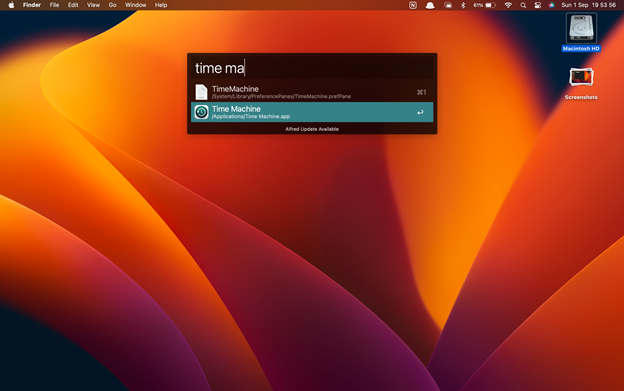Open the Wi-Fi status menu

pyautogui.click(x=508, y=5)
